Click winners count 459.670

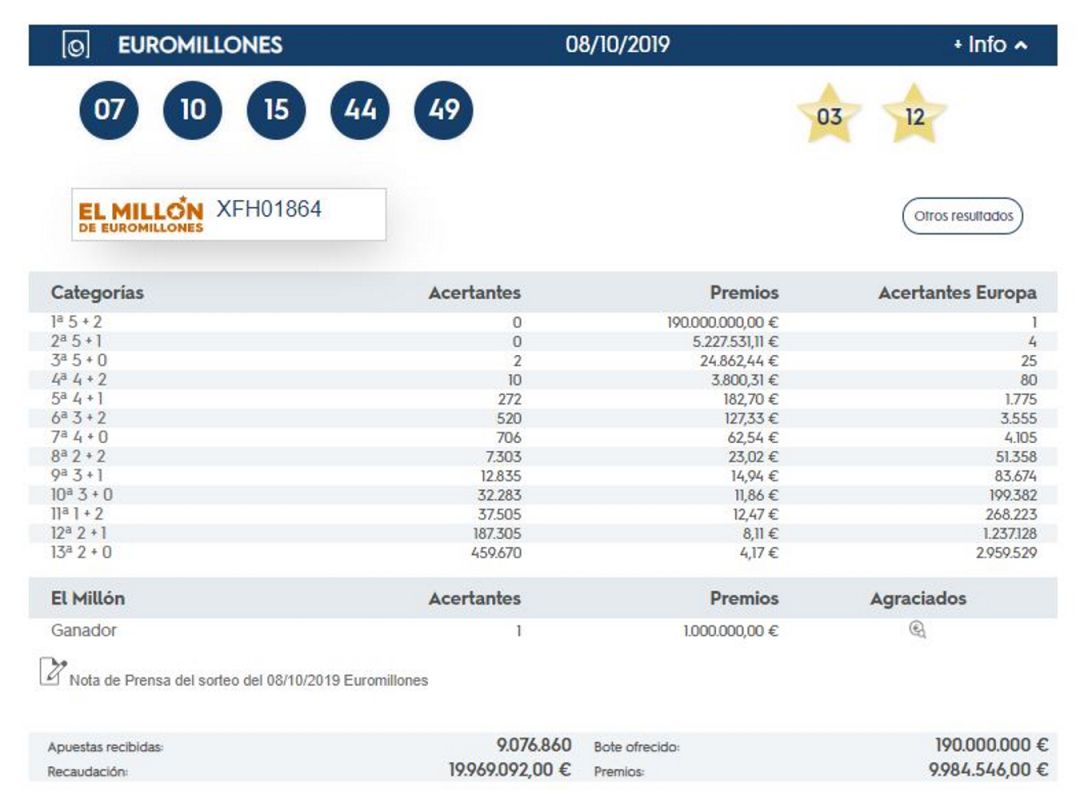pyautogui.click(x=496, y=552)
